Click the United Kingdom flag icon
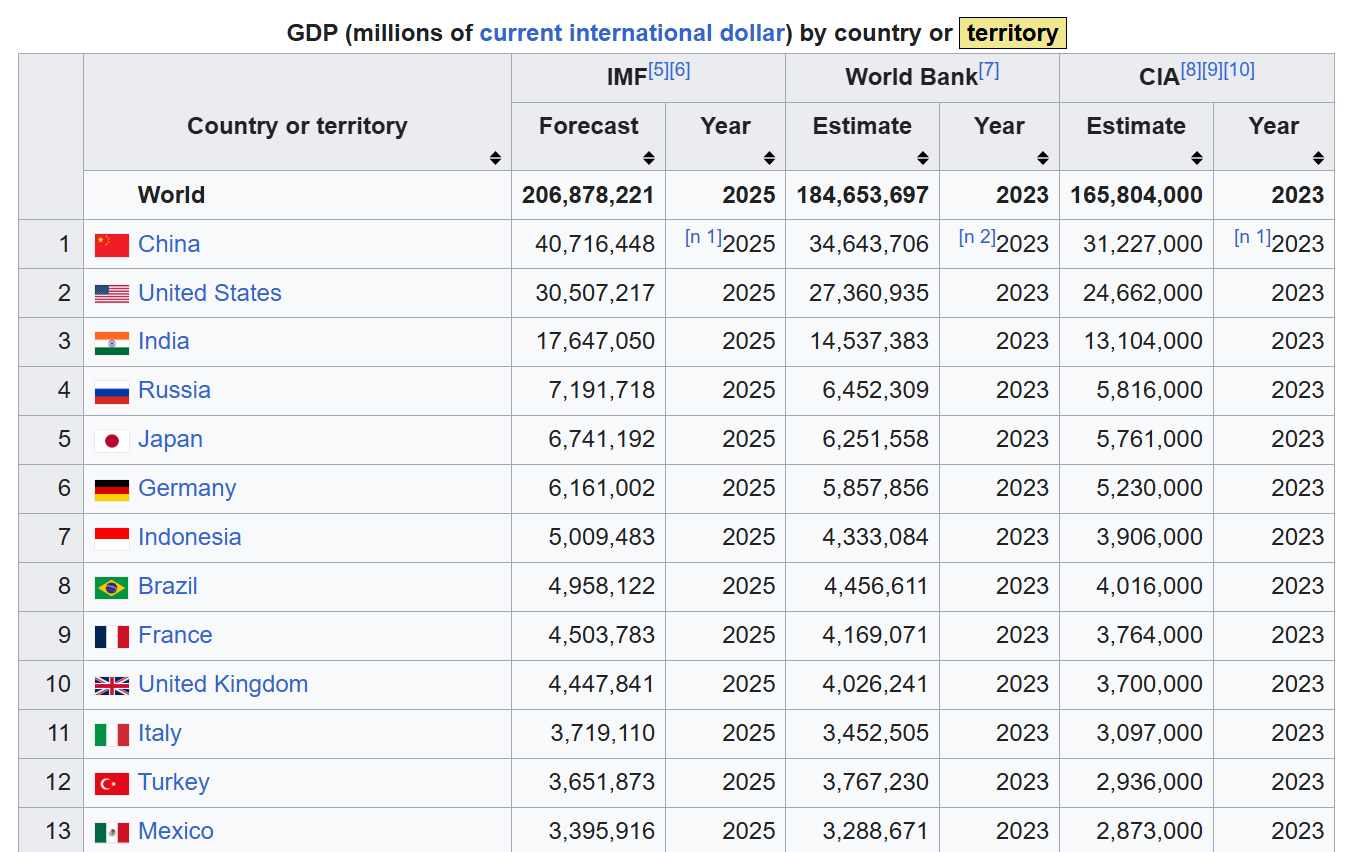 coord(112,686)
